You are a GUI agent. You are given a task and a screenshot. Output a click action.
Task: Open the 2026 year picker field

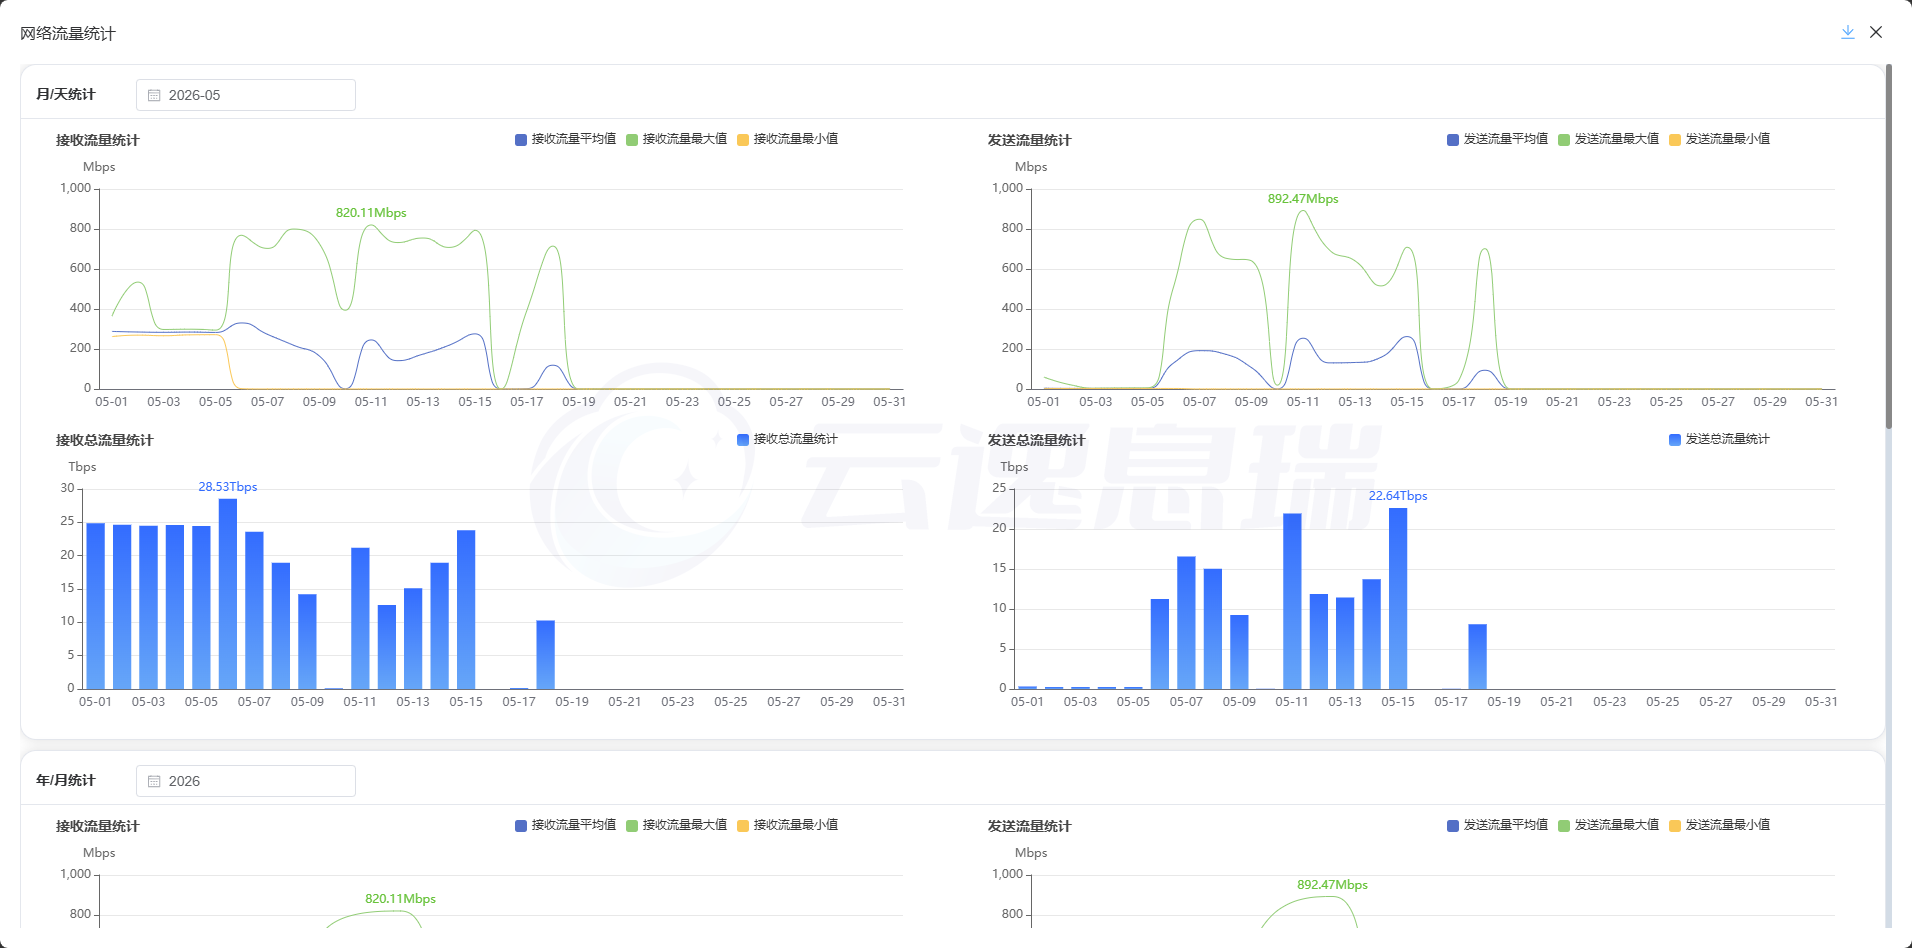pyautogui.click(x=246, y=781)
